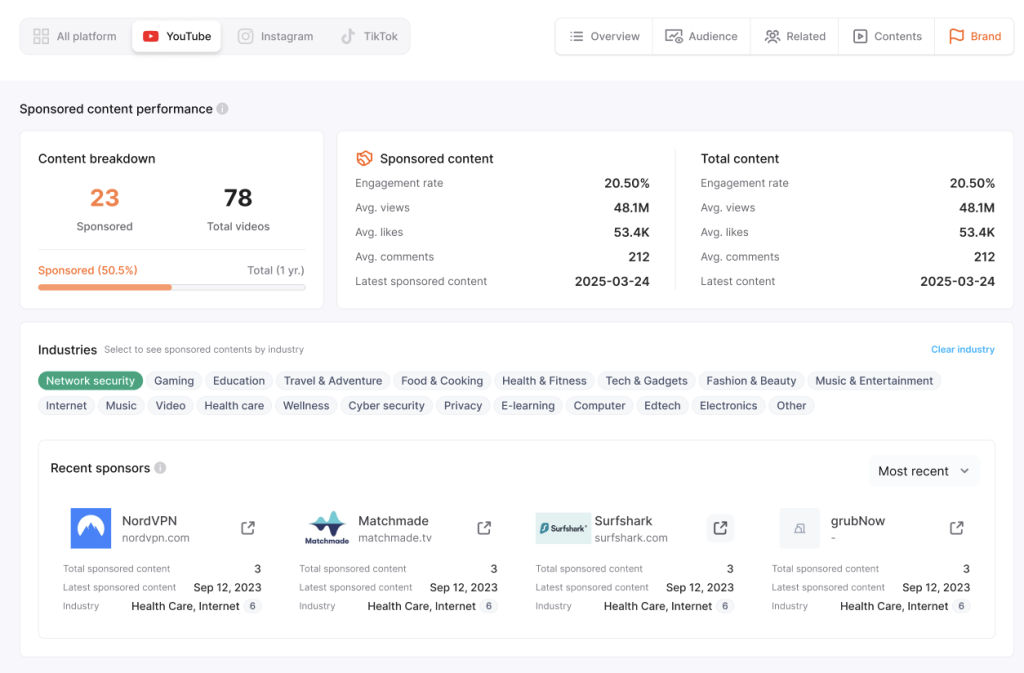This screenshot has width=1024, height=673.
Task: Click info icon next to Recent sponsors
Action: 160,468
